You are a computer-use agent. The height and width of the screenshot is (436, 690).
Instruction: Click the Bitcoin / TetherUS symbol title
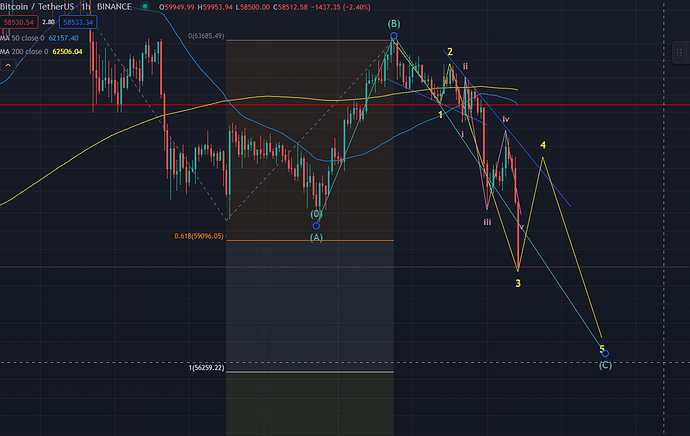[x=37, y=7]
